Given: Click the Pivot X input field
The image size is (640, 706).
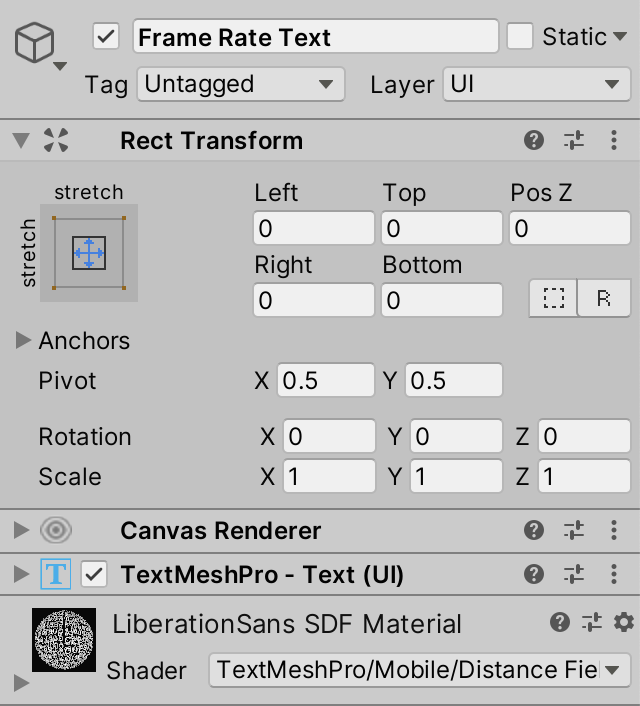Looking at the screenshot, I should 327,381.
